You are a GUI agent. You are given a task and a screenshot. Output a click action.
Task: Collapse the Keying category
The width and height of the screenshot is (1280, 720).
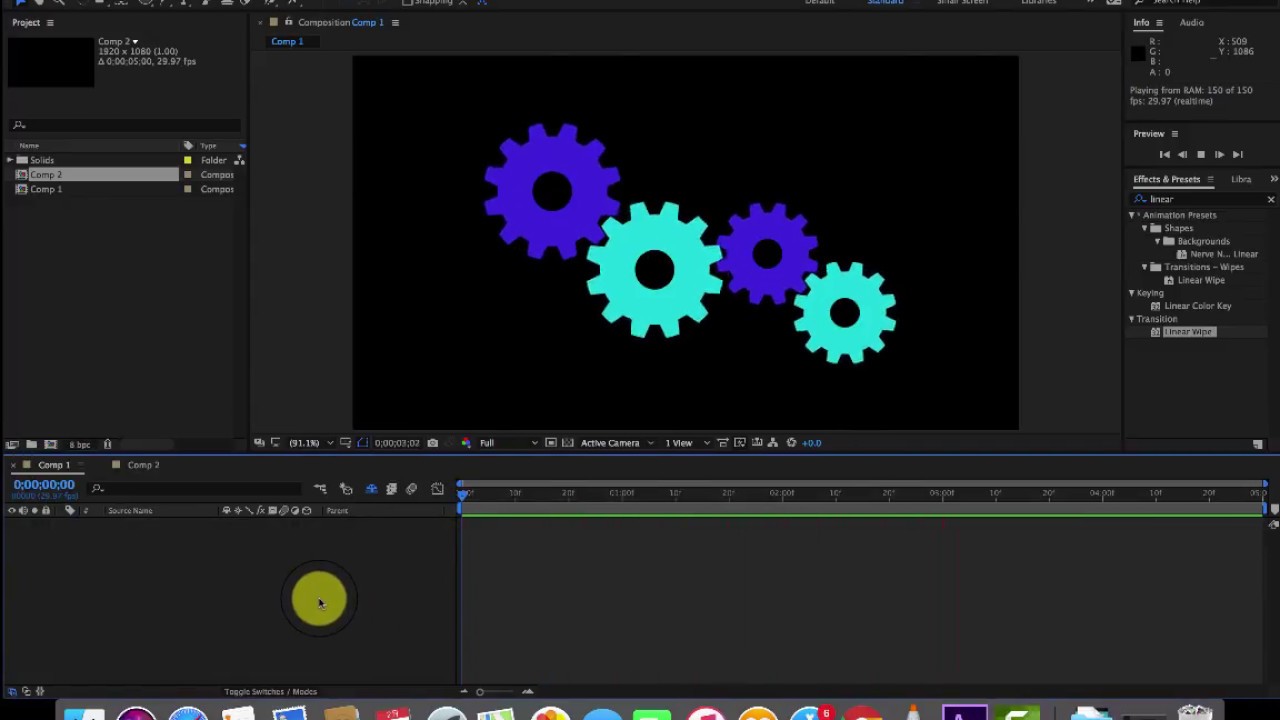coord(1132,293)
